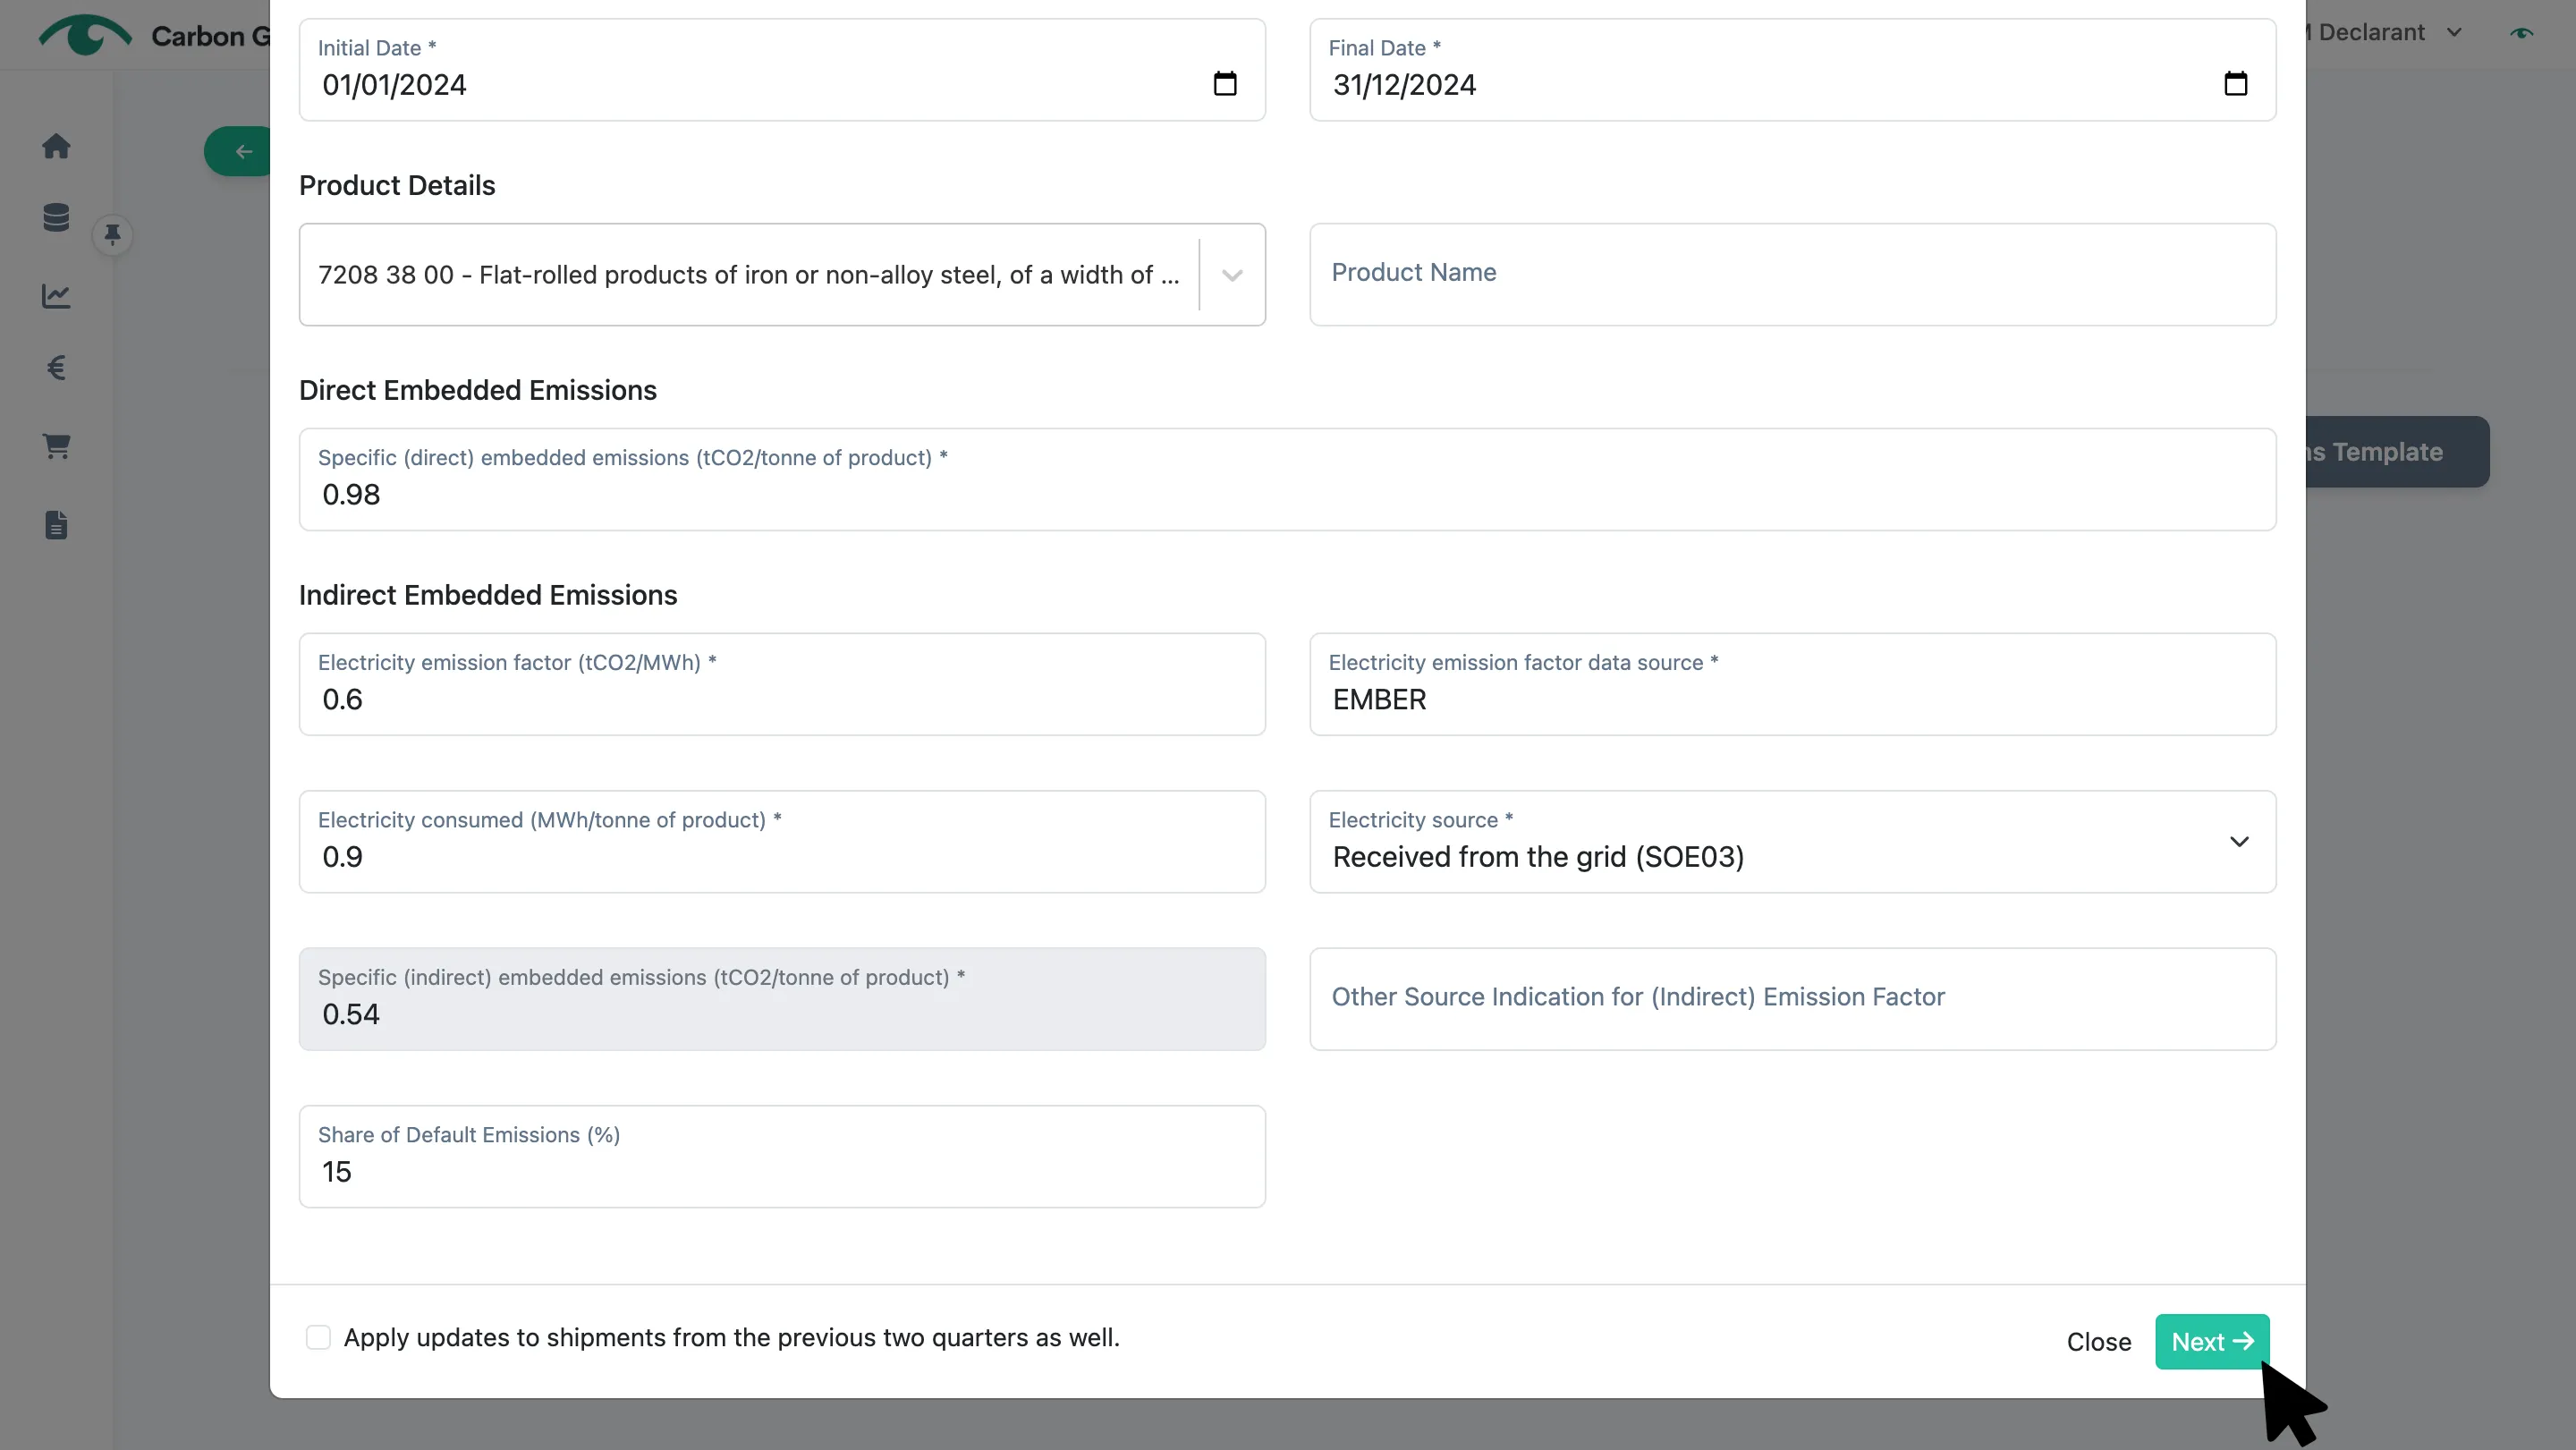Focus the Product Name field
The image size is (2576, 1450).
pos(1793,274)
